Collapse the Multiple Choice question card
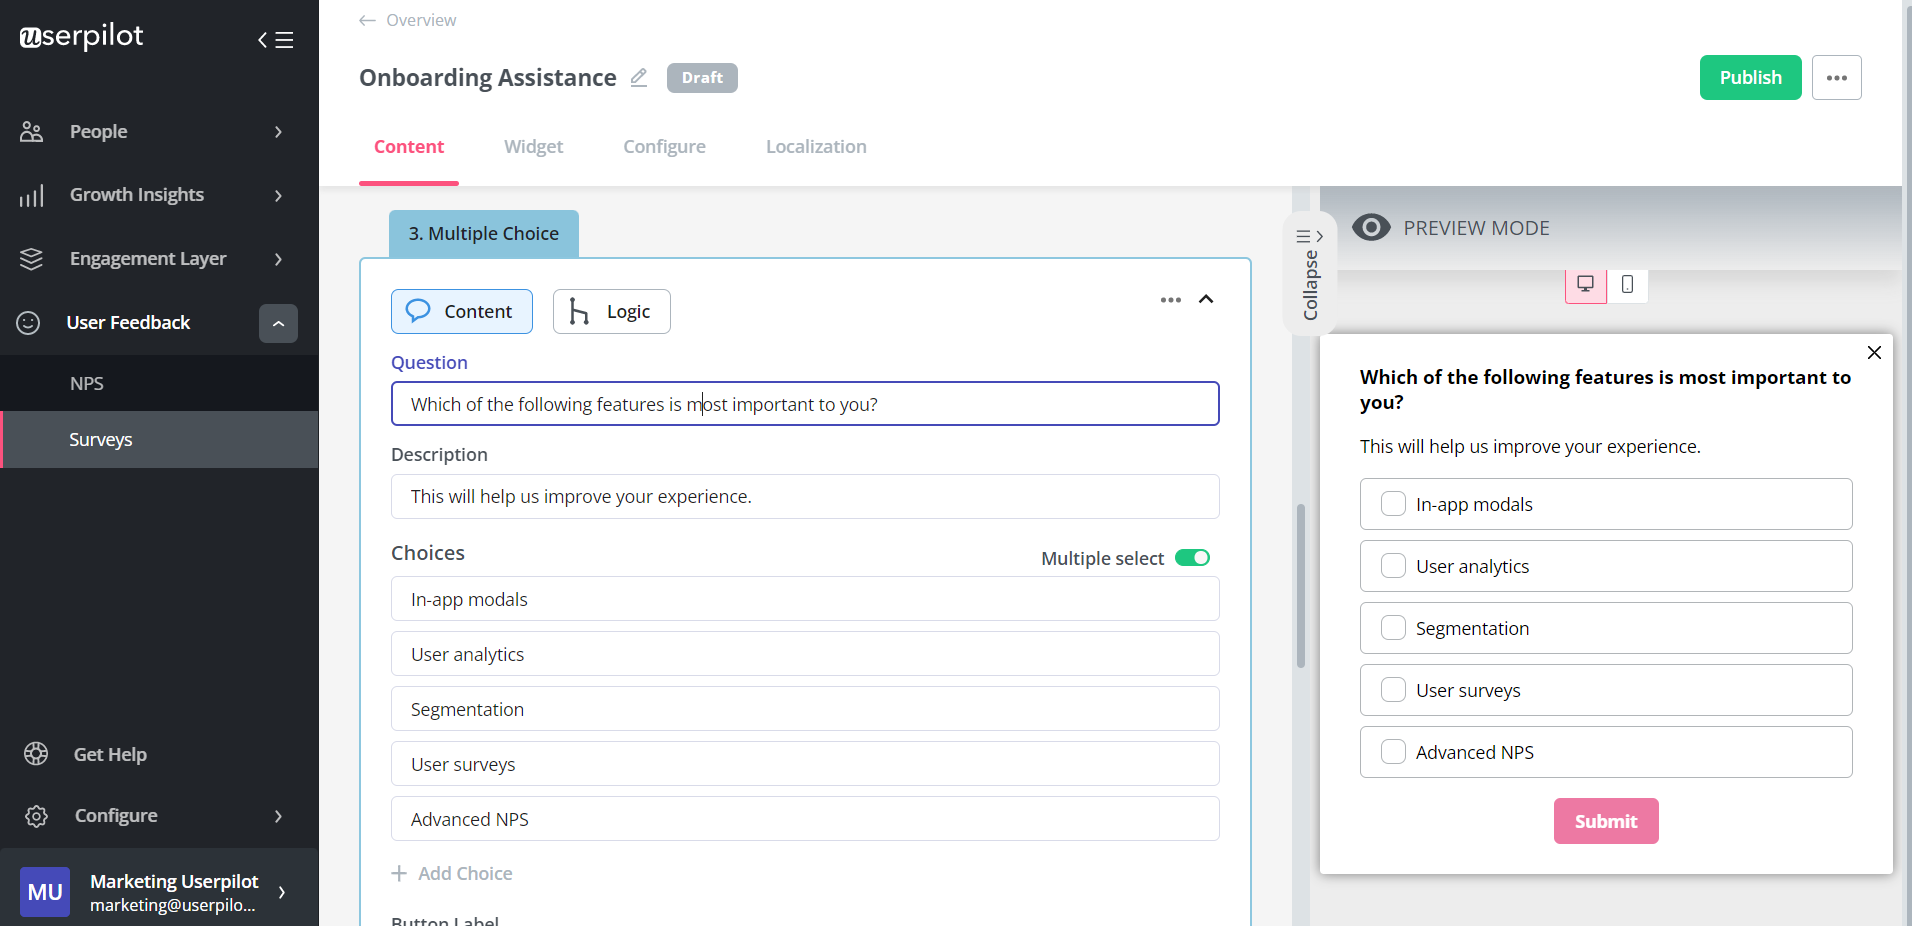The height and width of the screenshot is (926, 1912). [x=1206, y=299]
